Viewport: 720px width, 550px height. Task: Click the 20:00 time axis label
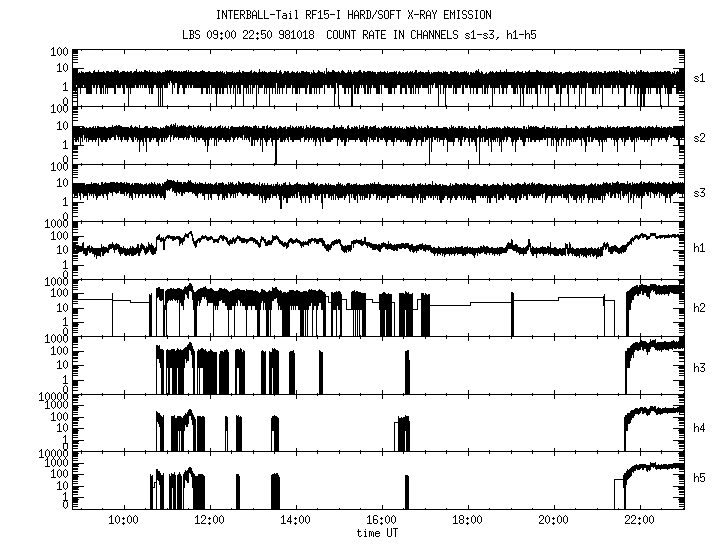pyautogui.click(x=553, y=521)
